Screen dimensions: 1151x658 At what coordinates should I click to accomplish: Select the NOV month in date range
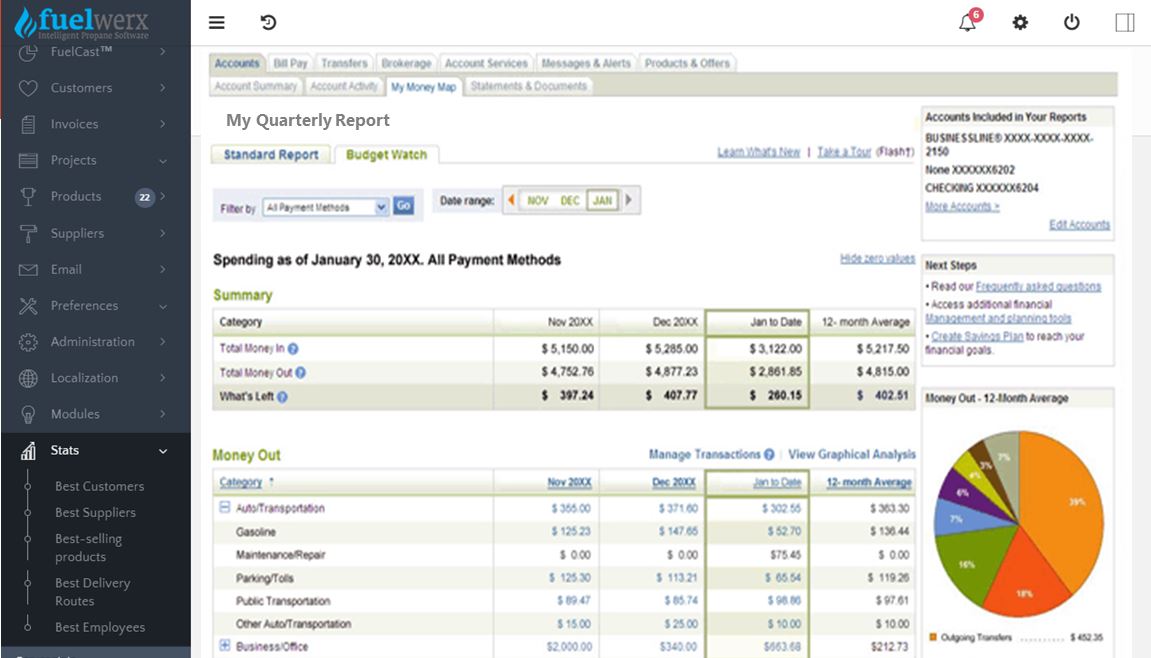click(x=538, y=201)
